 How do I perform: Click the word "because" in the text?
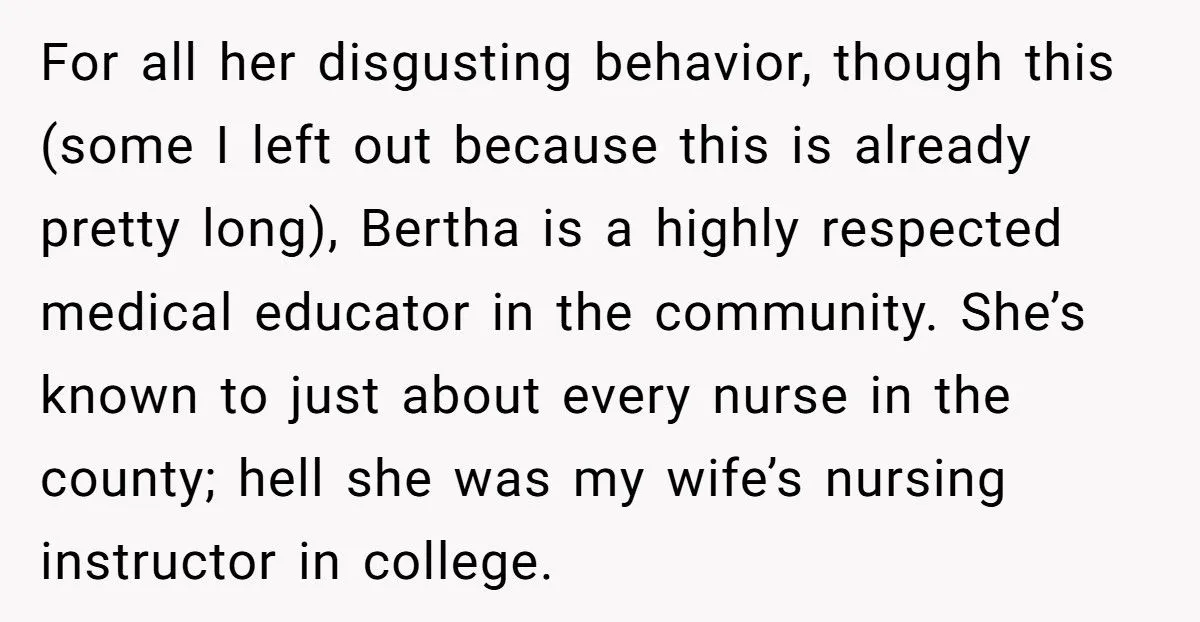[558, 149]
